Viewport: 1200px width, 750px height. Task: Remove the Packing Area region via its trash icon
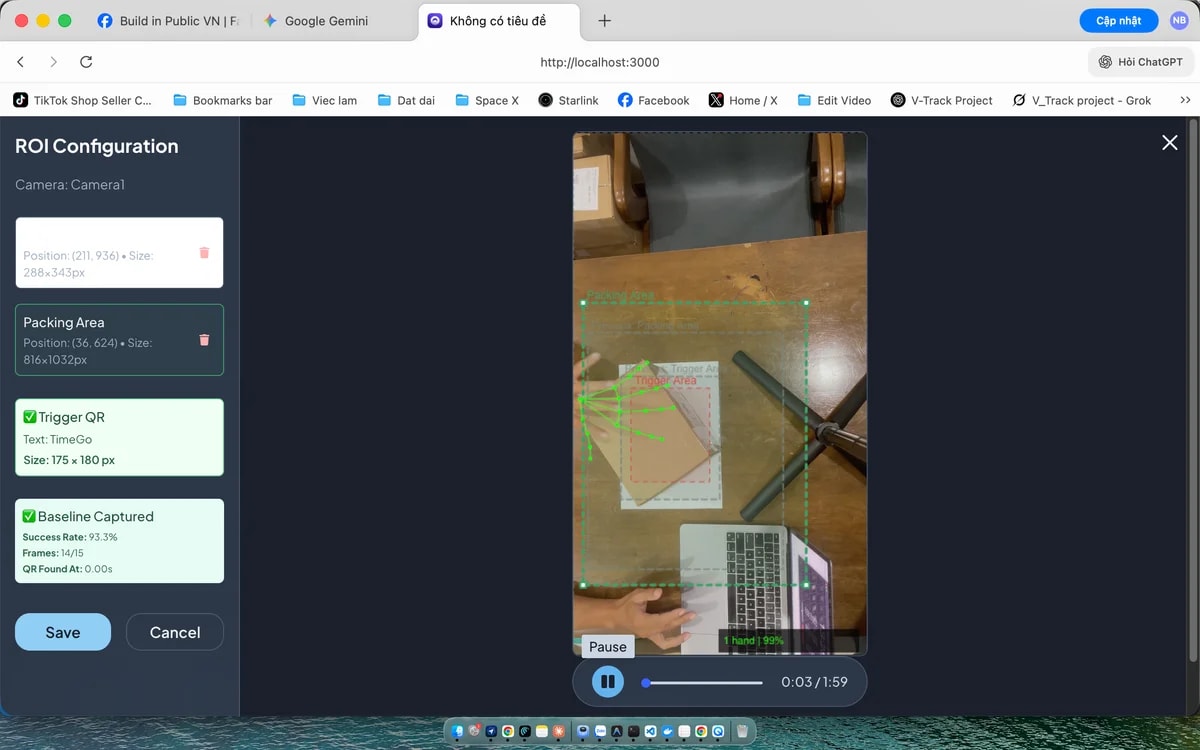[204, 339]
